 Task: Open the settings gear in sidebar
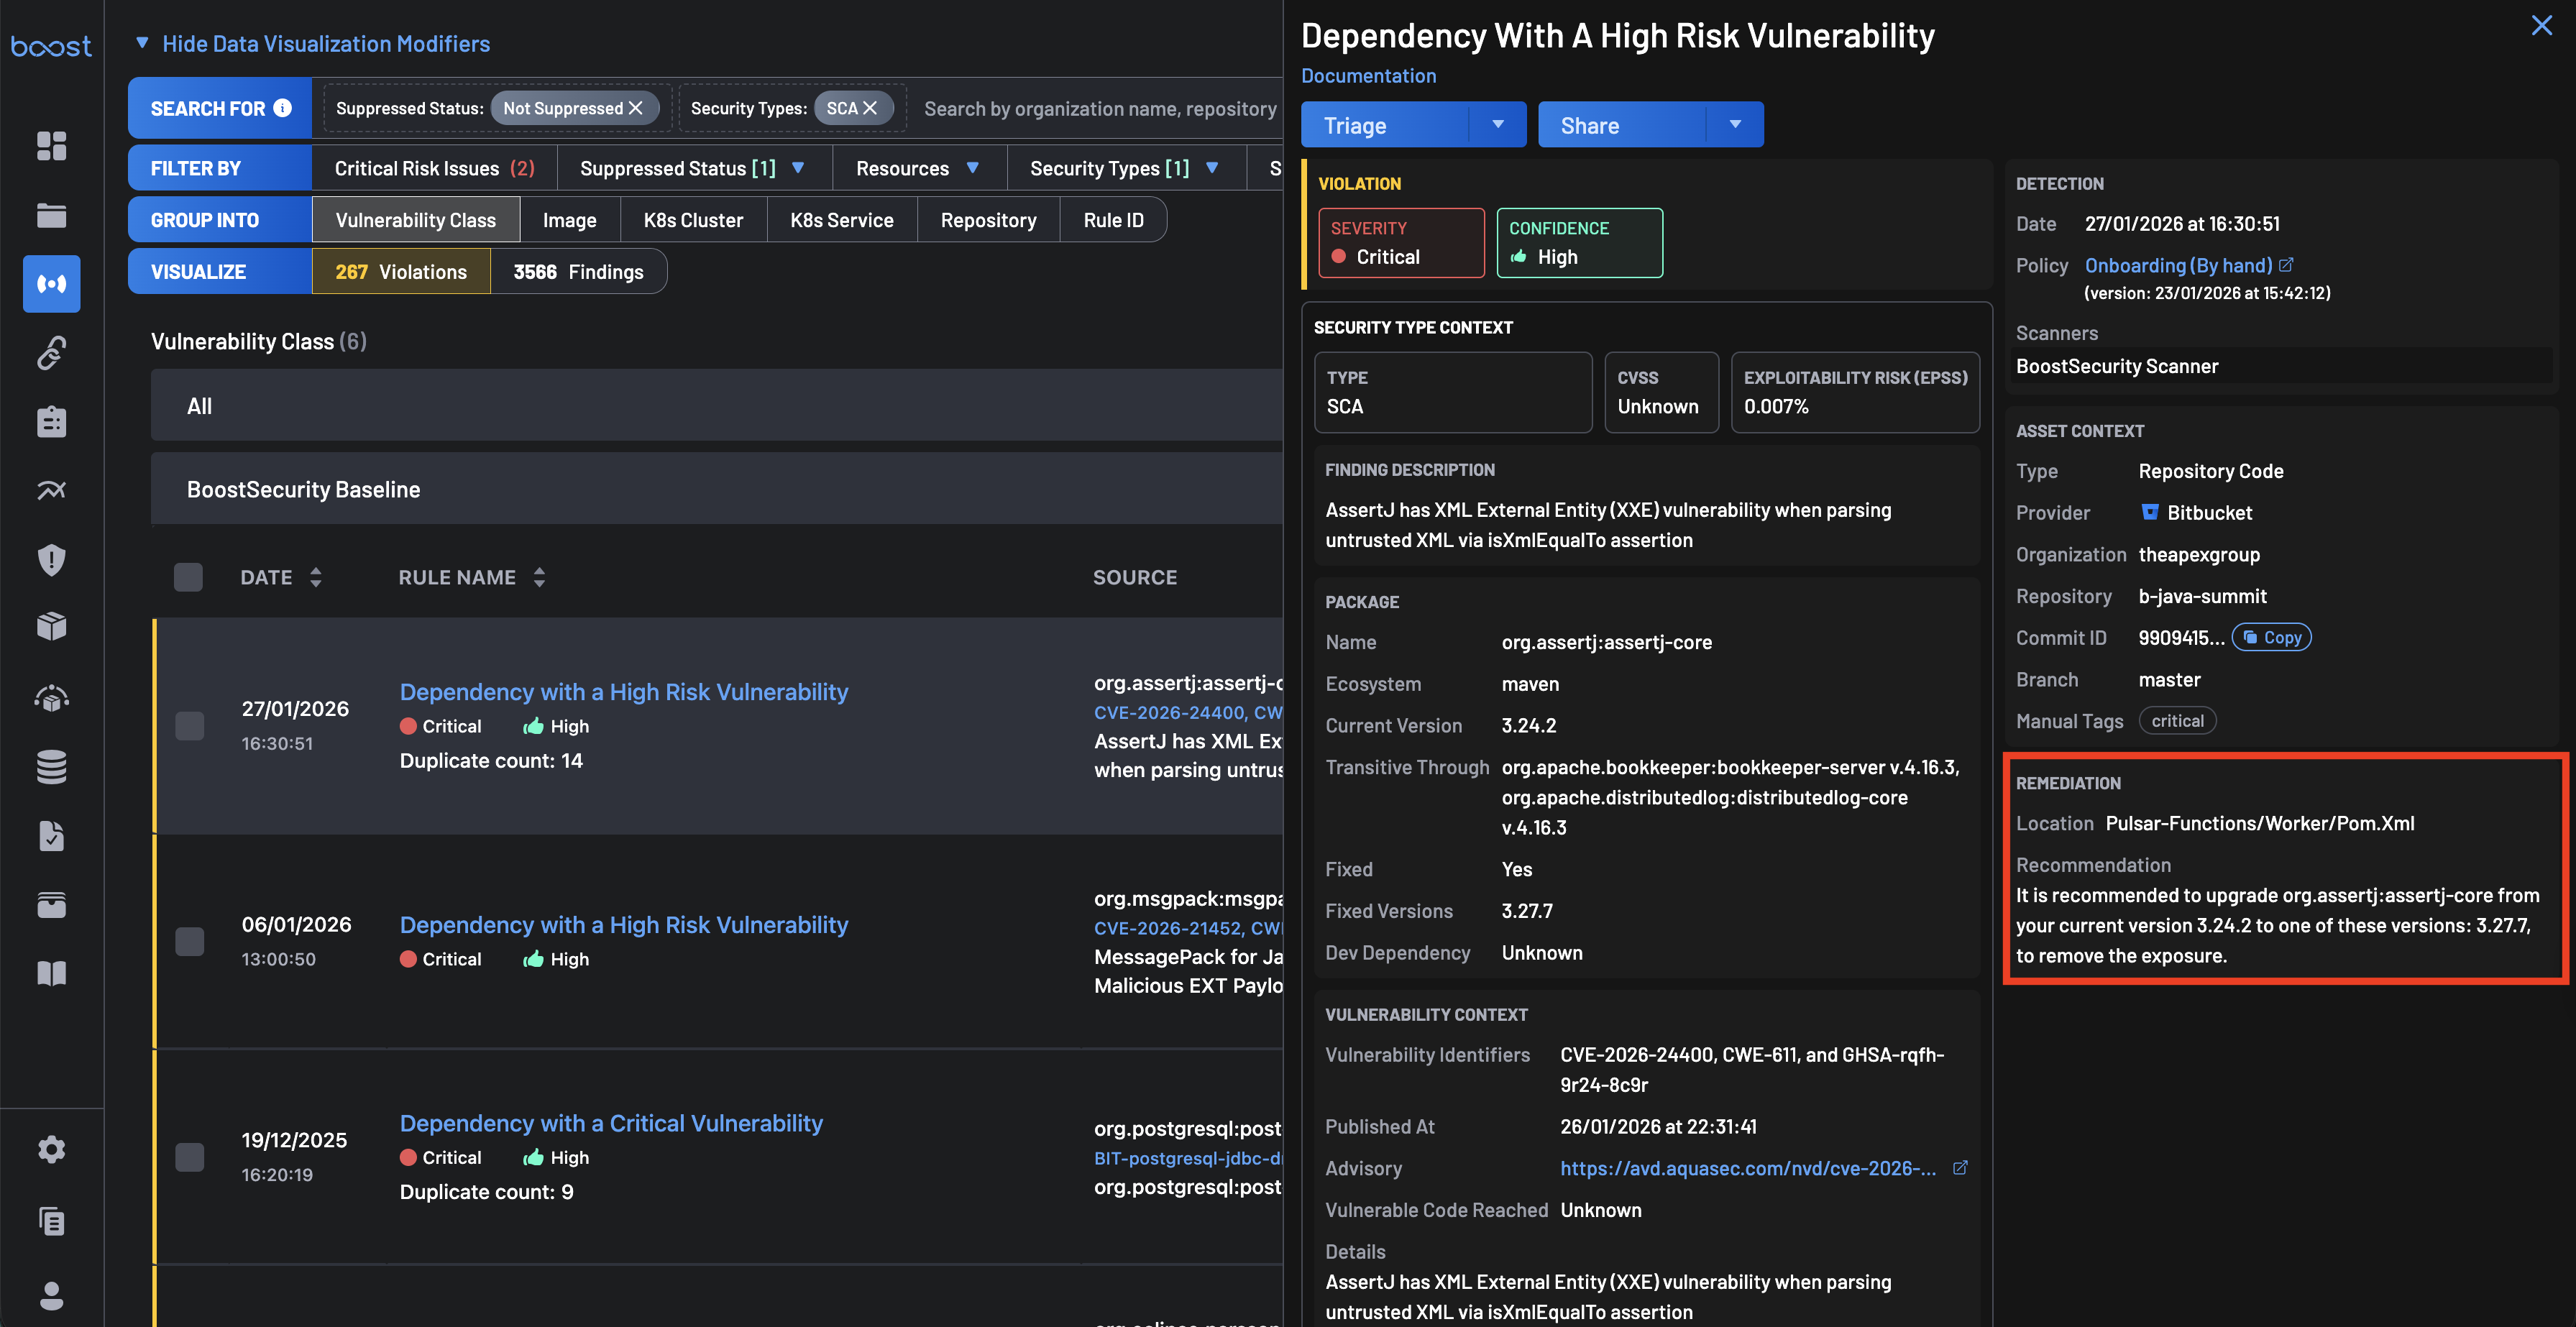tap(51, 1149)
